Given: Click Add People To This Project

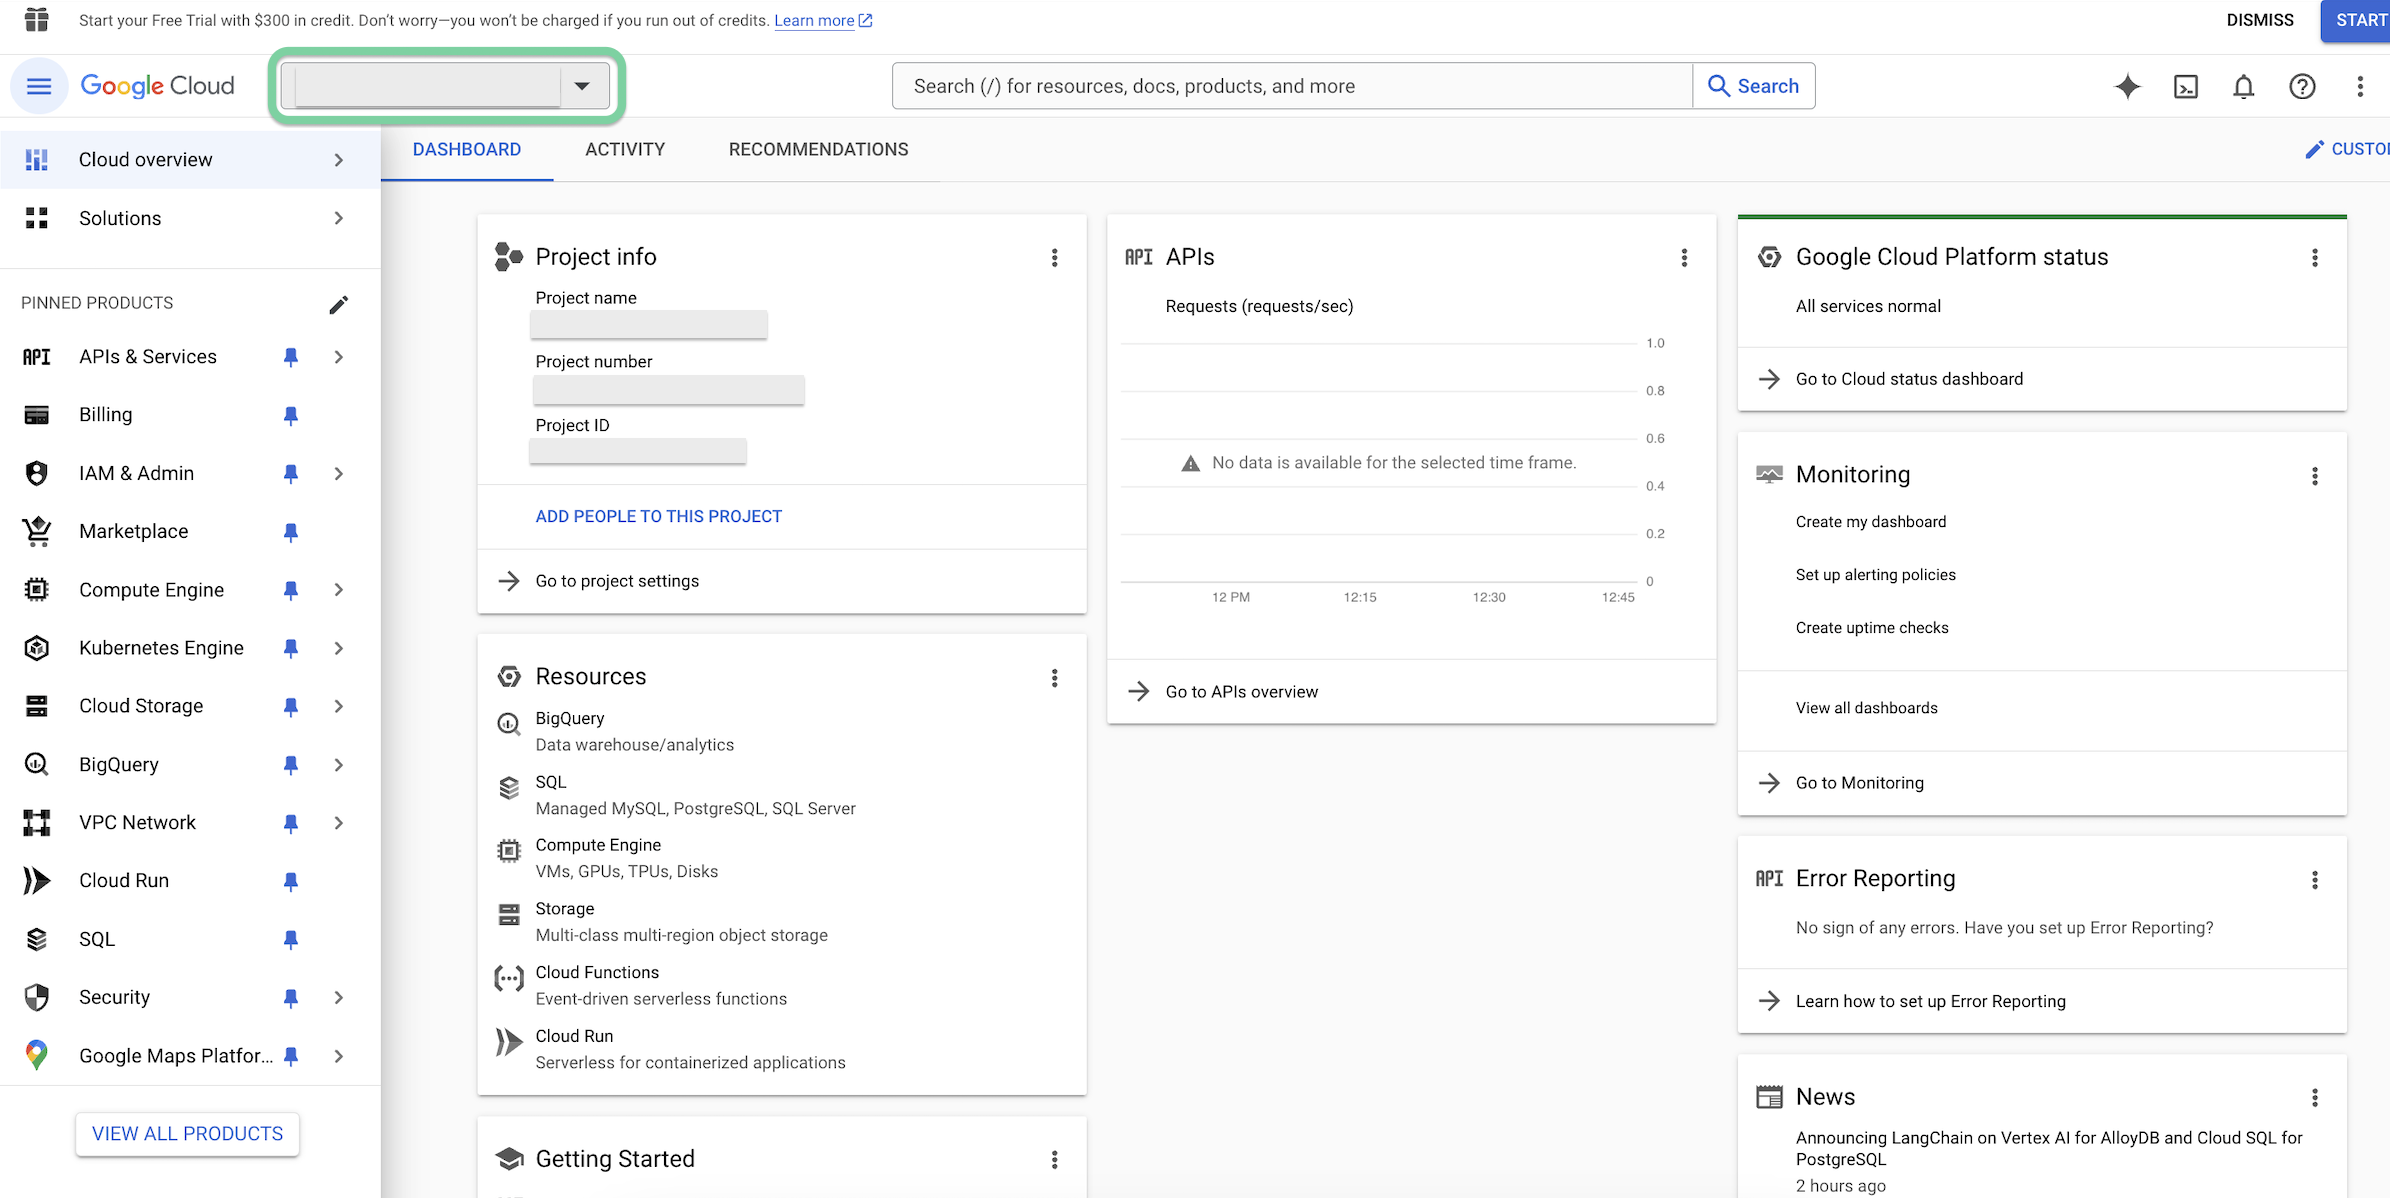Looking at the screenshot, I should pyautogui.click(x=659, y=516).
